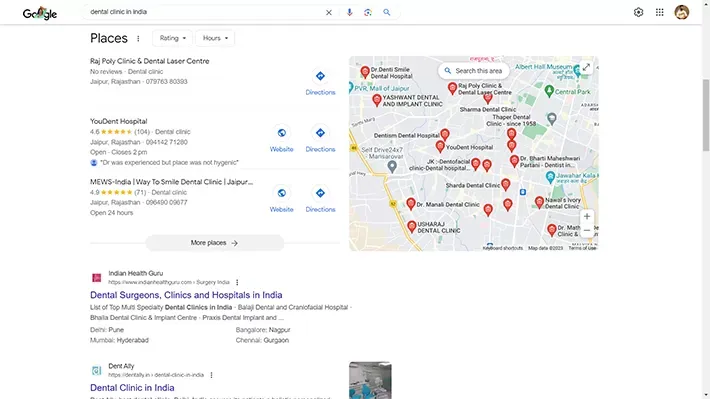Expand the Hours filter dropdown
The image size is (710, 399).
[215, 38]
